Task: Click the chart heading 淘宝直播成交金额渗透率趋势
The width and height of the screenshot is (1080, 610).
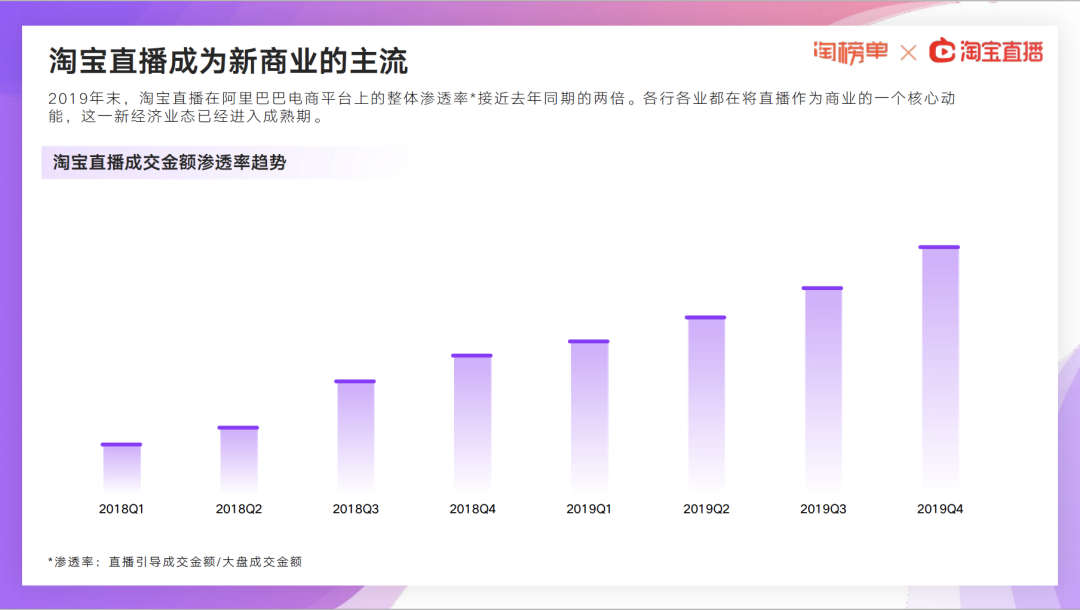Action: point(169,162)
